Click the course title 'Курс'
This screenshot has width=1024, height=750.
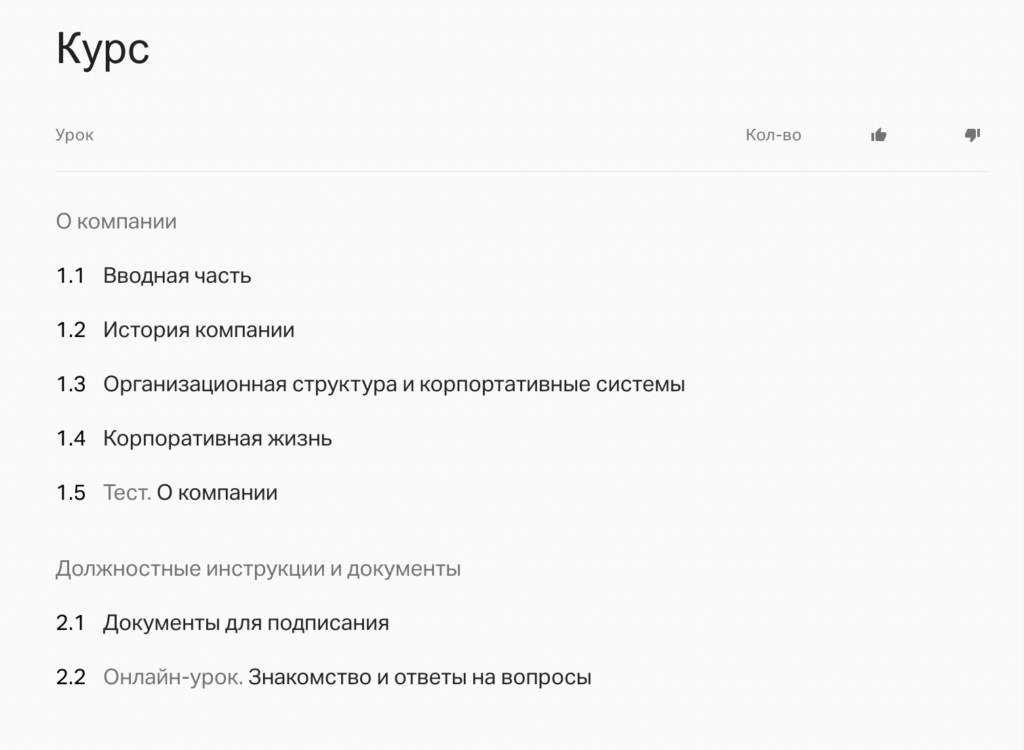pyautogui.click(x=102, y=49)
